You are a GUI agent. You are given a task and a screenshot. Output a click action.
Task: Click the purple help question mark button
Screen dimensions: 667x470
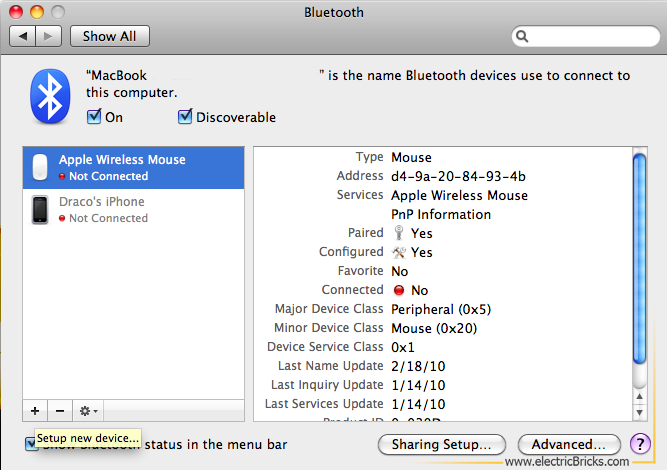pyautogui.click(x=640, y=444)
